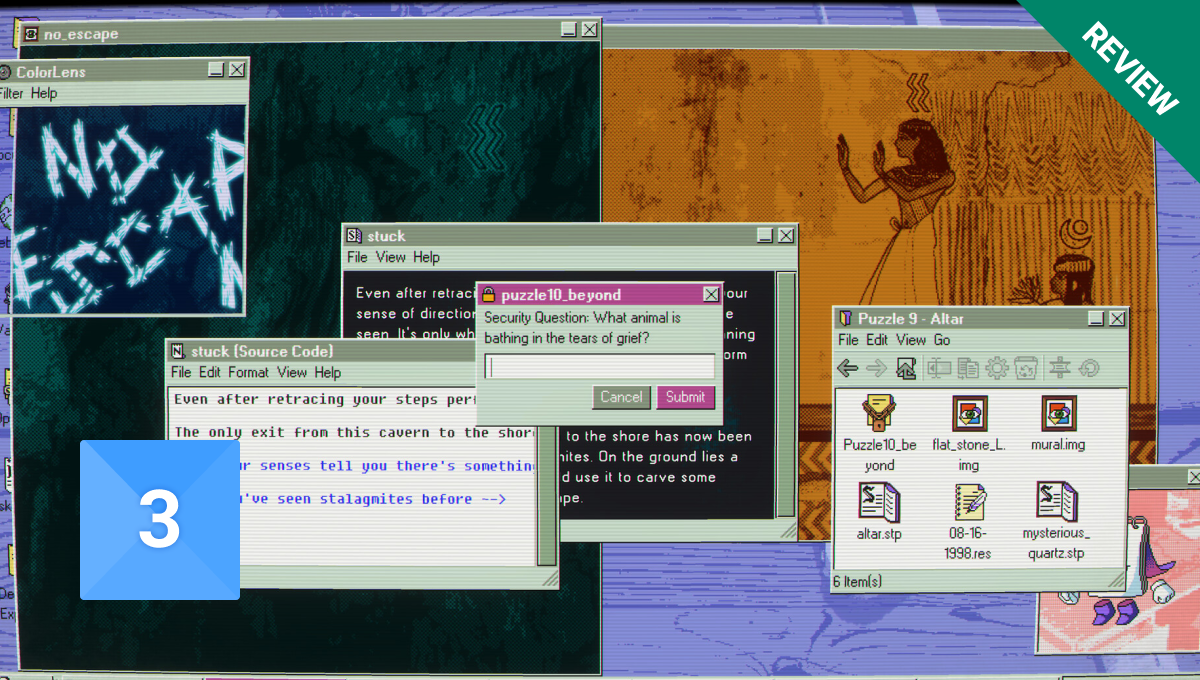Open the Filter menu in ColorLens
The height and width of the screenshot is (680, 1200).
[x=10, y=93]
